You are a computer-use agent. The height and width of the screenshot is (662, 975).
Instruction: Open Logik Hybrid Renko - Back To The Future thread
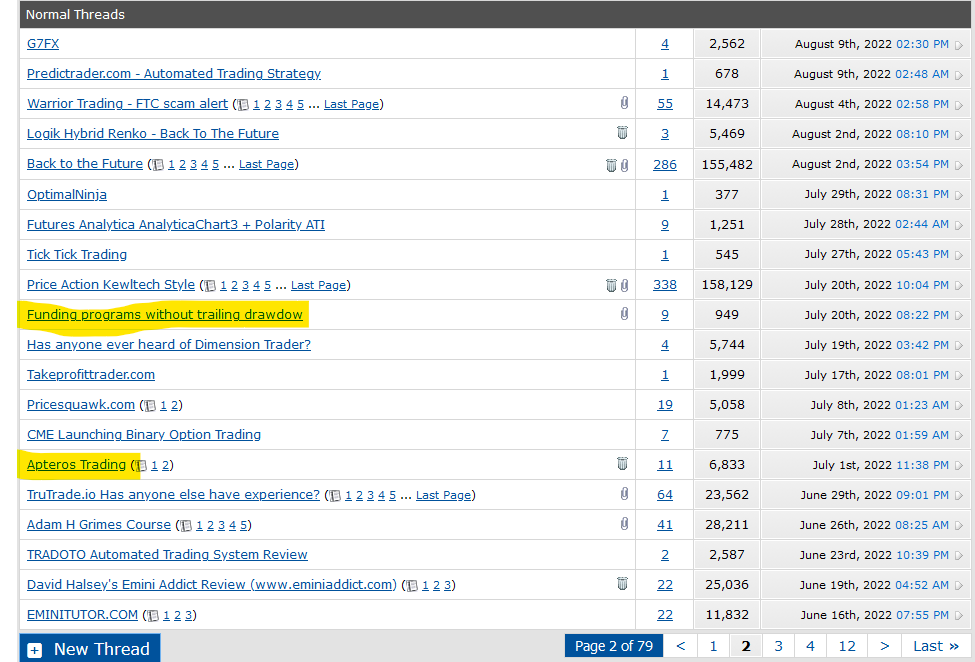(x=152, y=134)
